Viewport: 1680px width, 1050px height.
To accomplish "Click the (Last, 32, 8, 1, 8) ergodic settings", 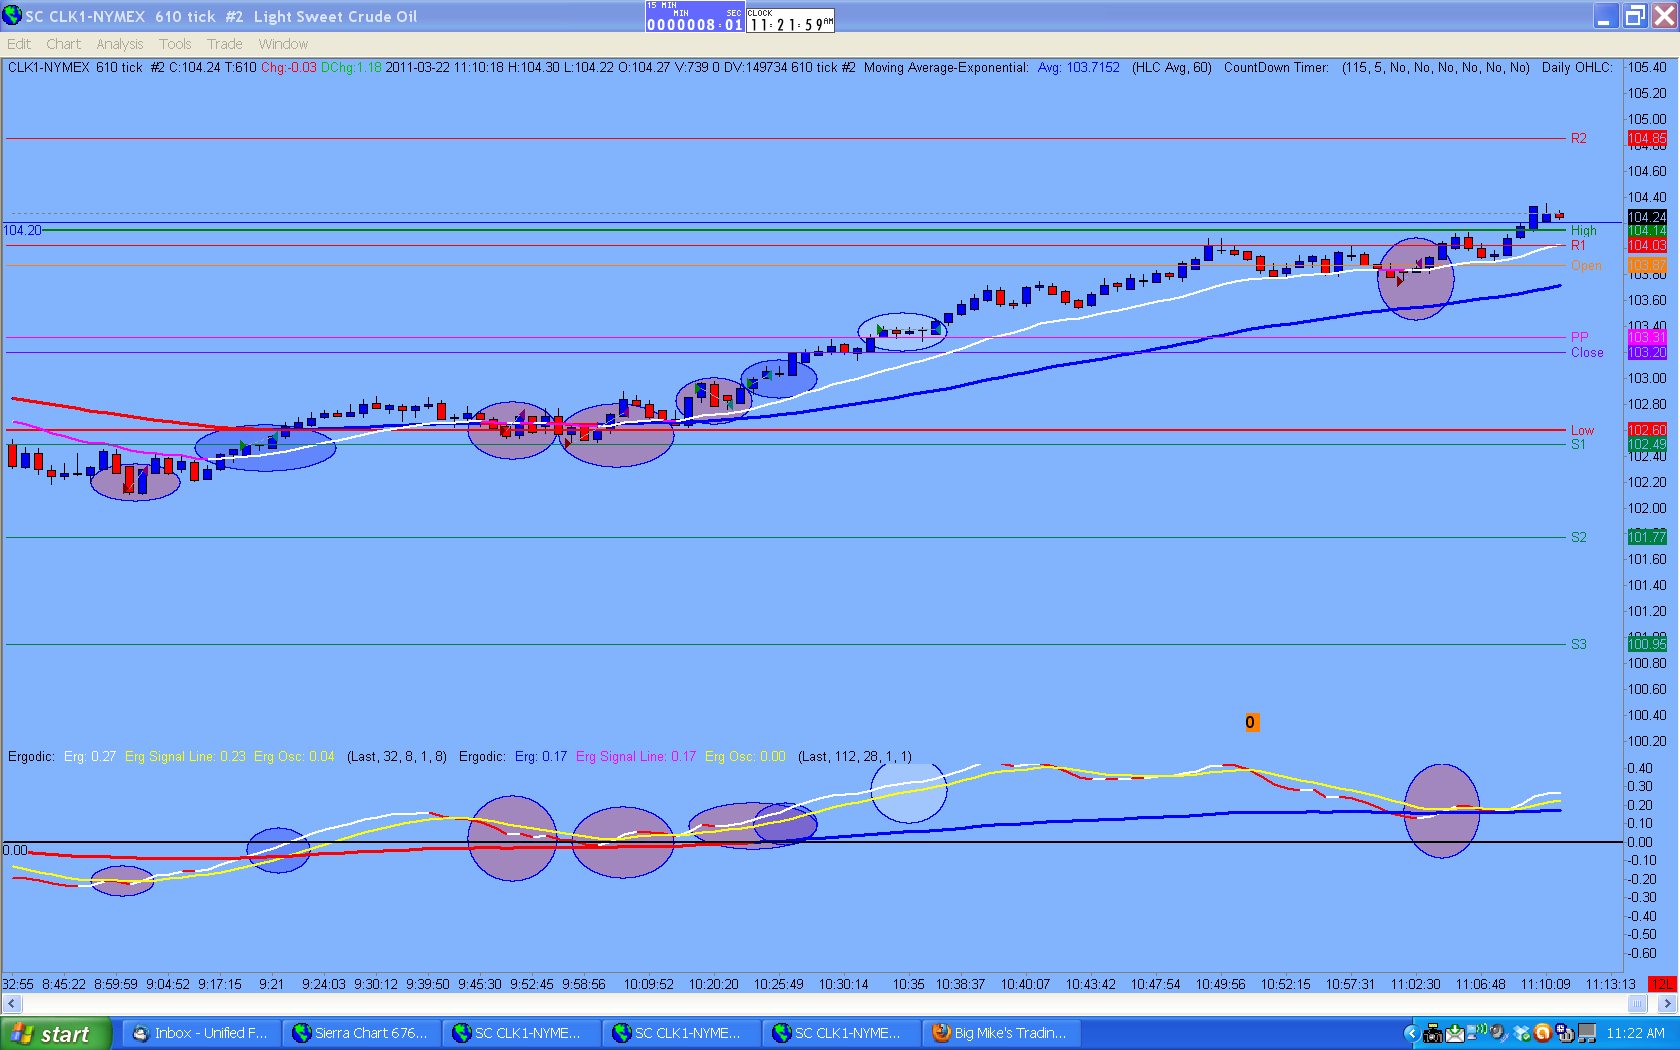I will [x=397, y=757].
